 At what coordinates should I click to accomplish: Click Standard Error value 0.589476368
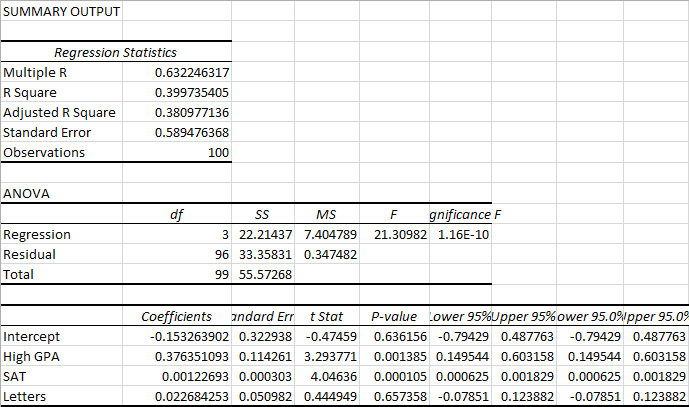coord(177,132)
